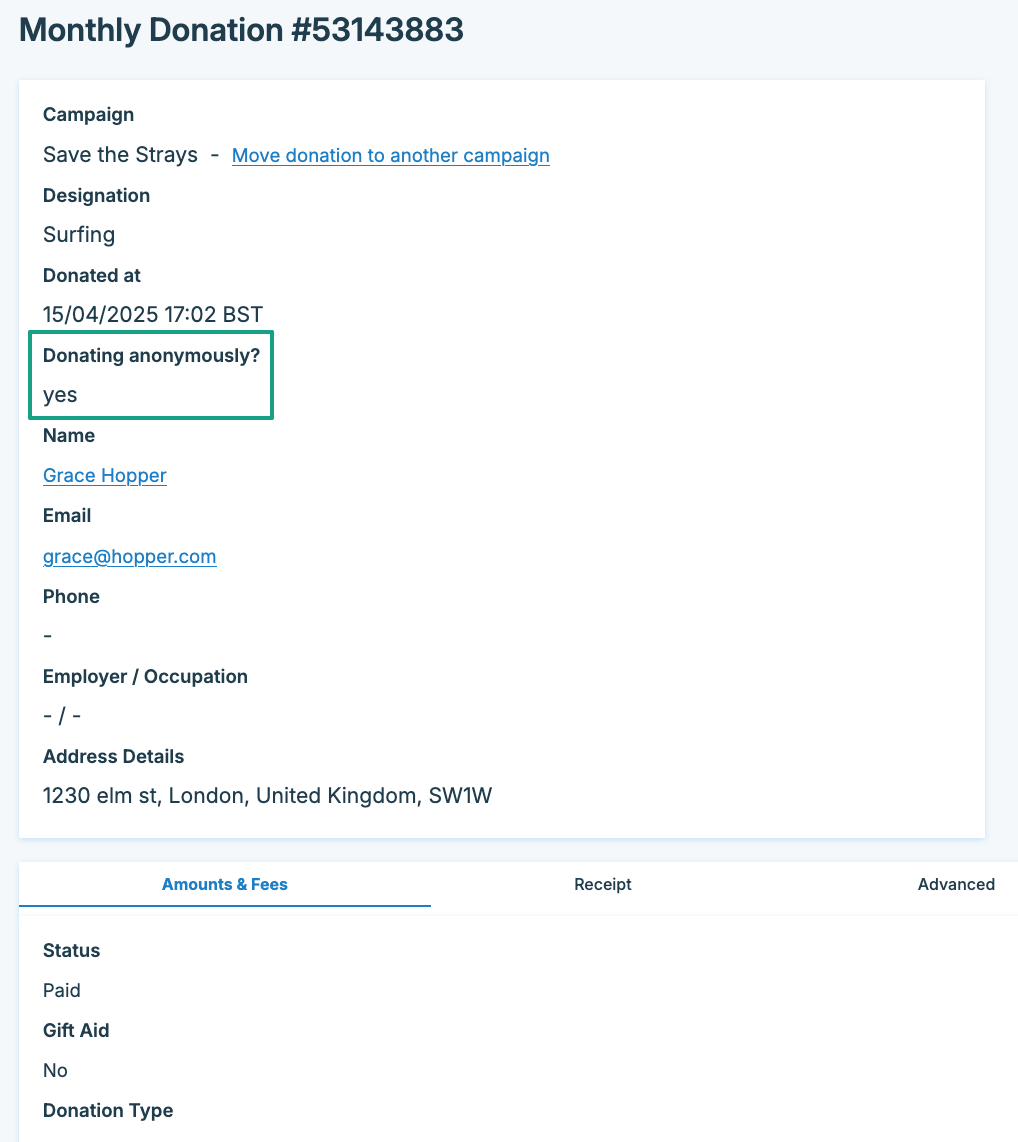The height and width of the screenshot is (1142, 1018).
Task: Click the Surfing designation value
Action: tap(79, 235)
